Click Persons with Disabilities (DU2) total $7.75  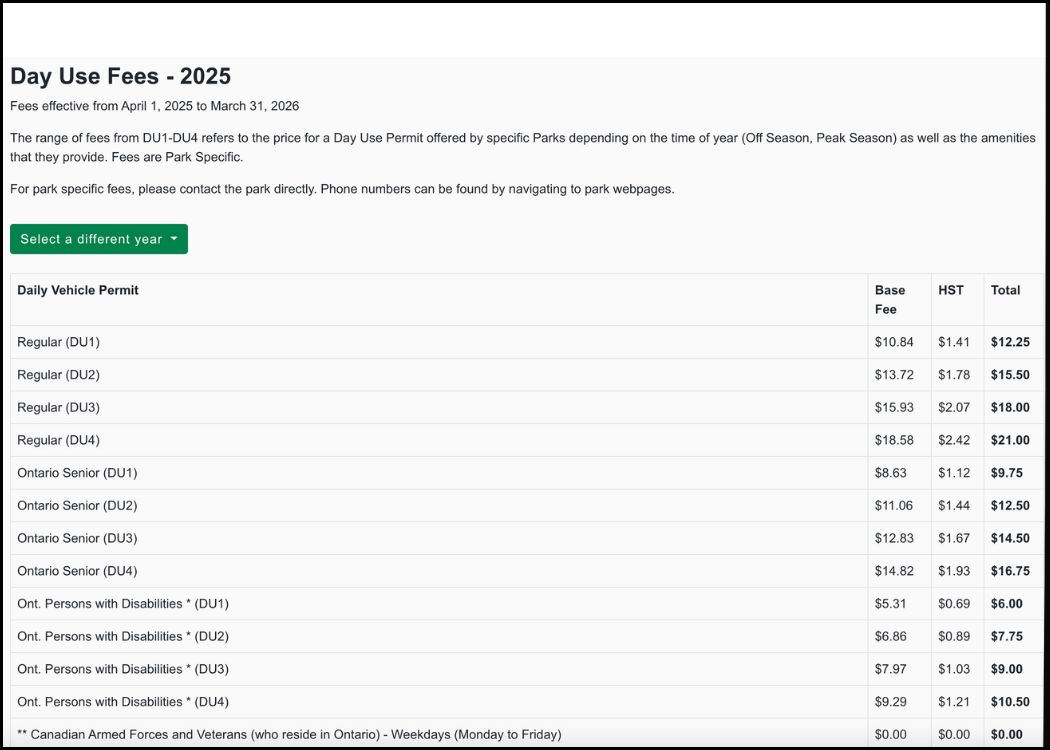tap(1006, 636)
